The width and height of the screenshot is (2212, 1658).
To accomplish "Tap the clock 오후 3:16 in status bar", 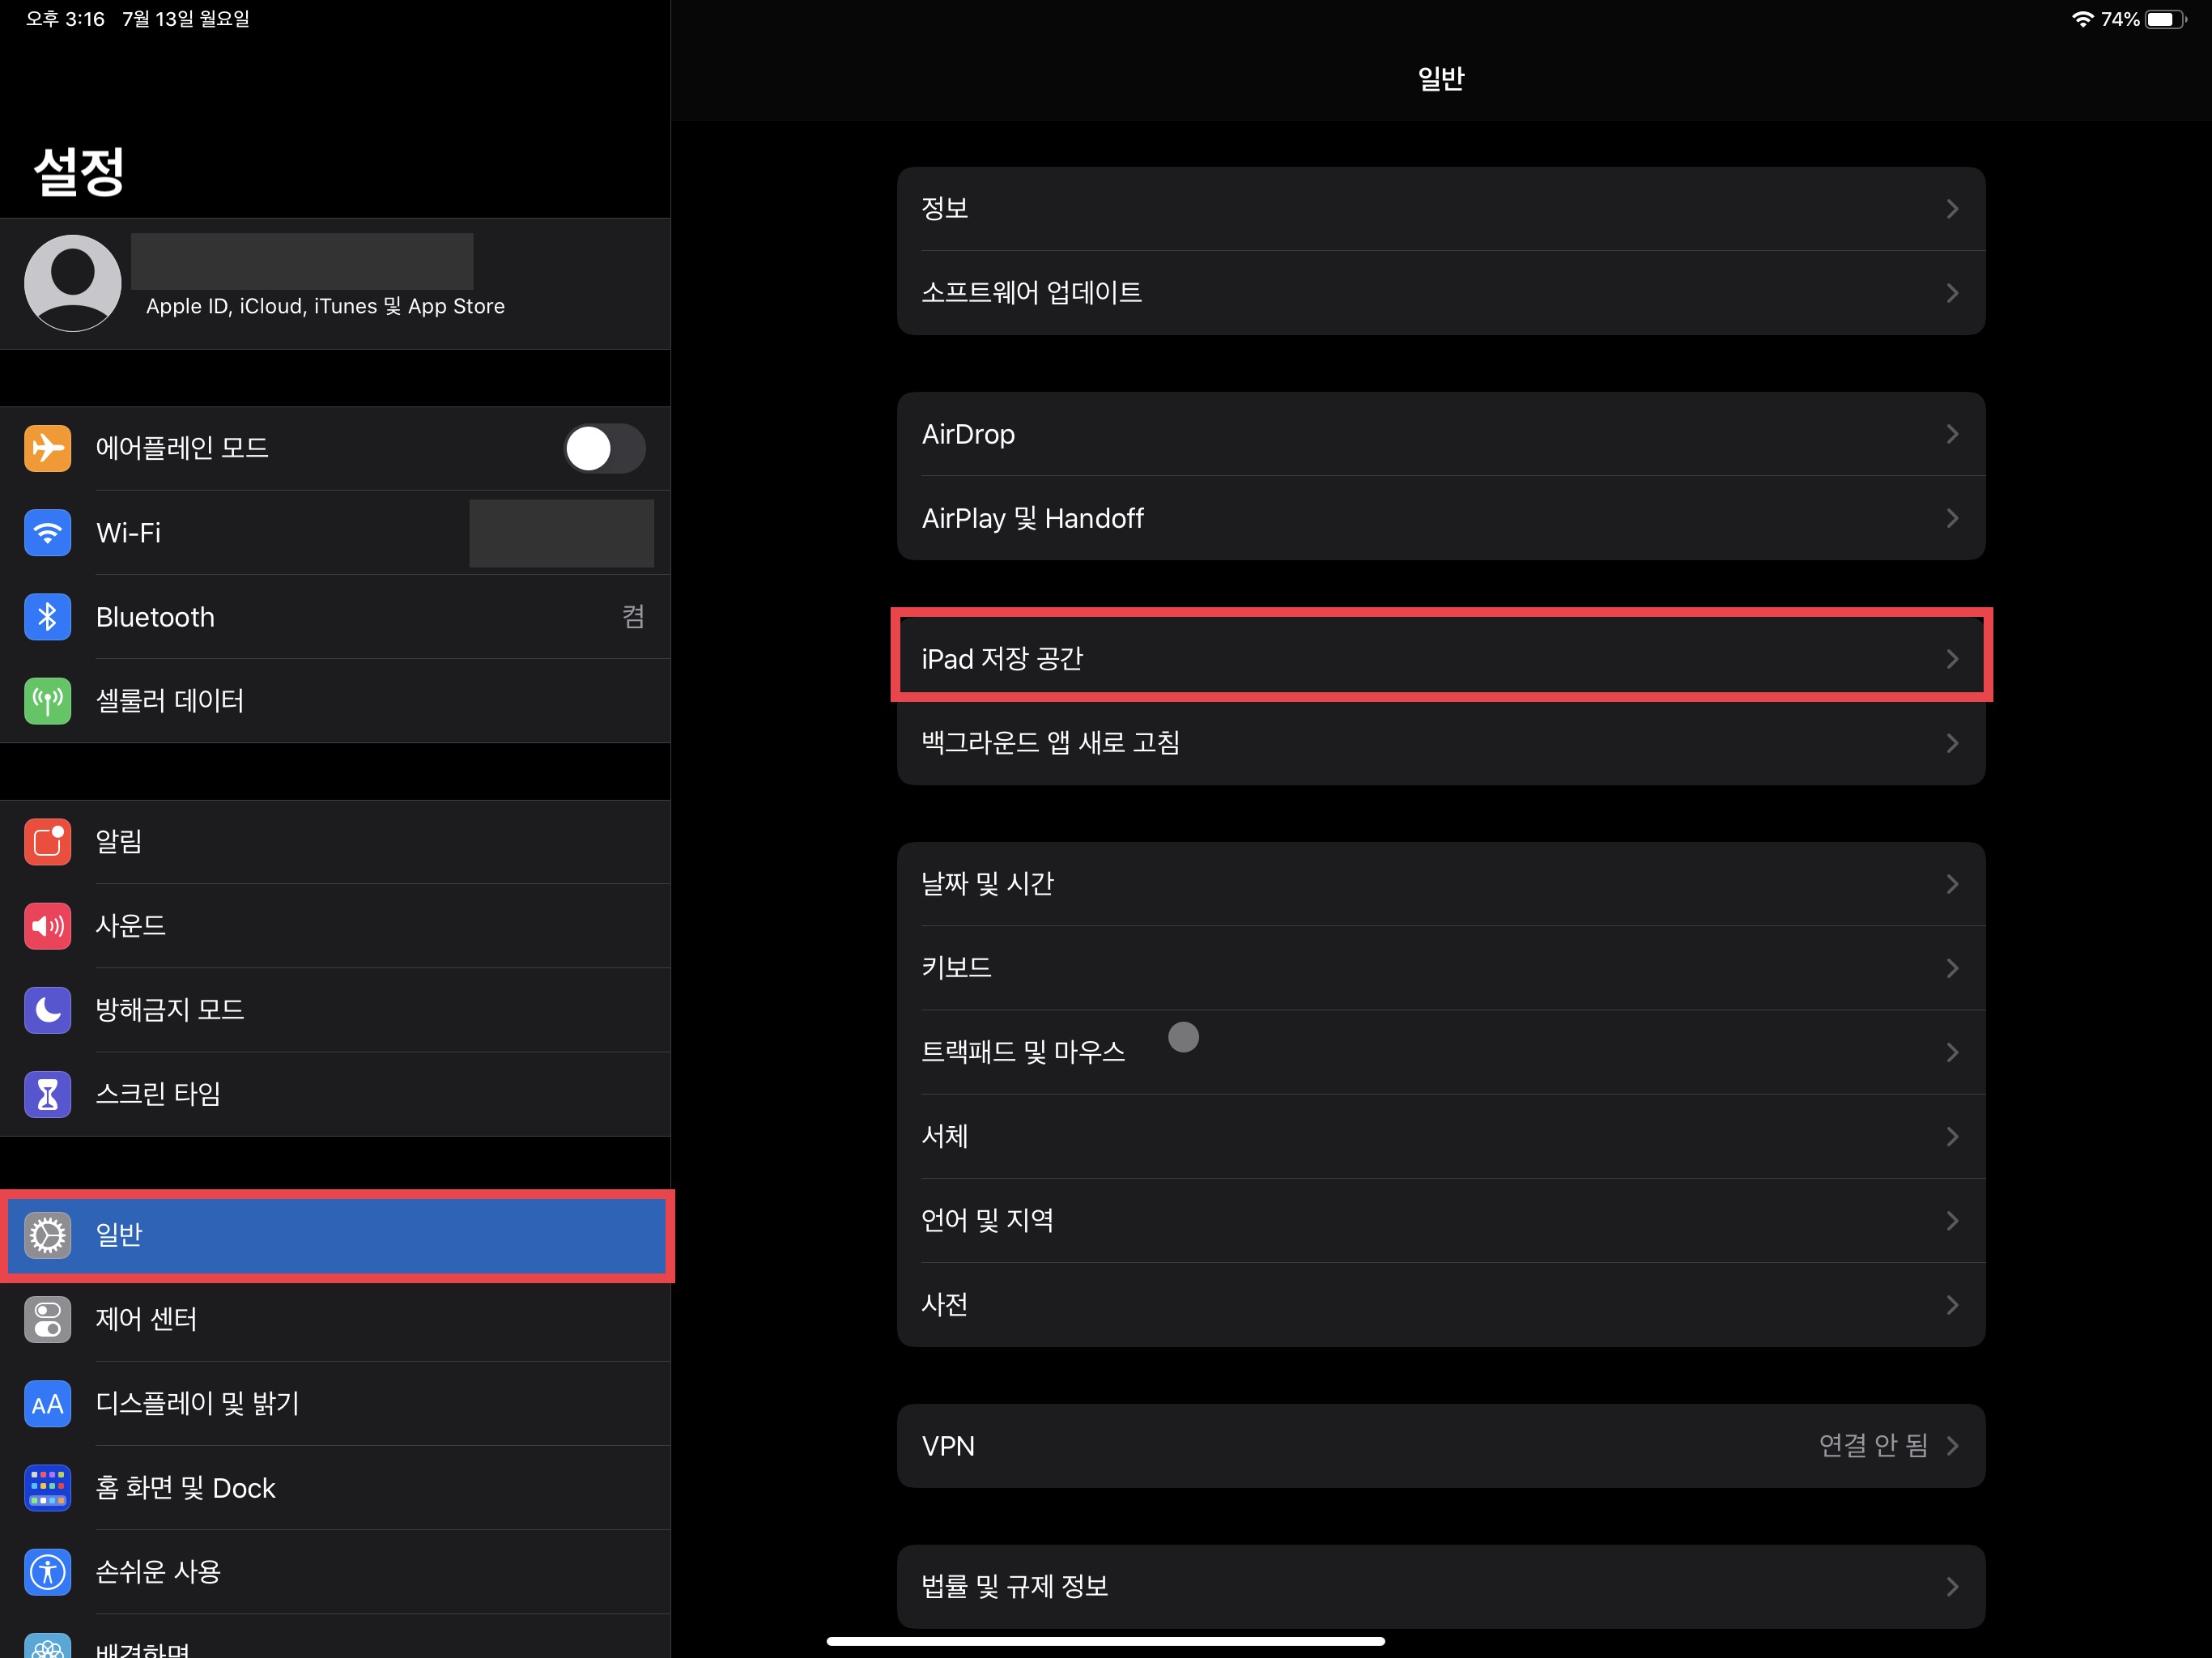I will pyautogui.click(x=65, y=19).
